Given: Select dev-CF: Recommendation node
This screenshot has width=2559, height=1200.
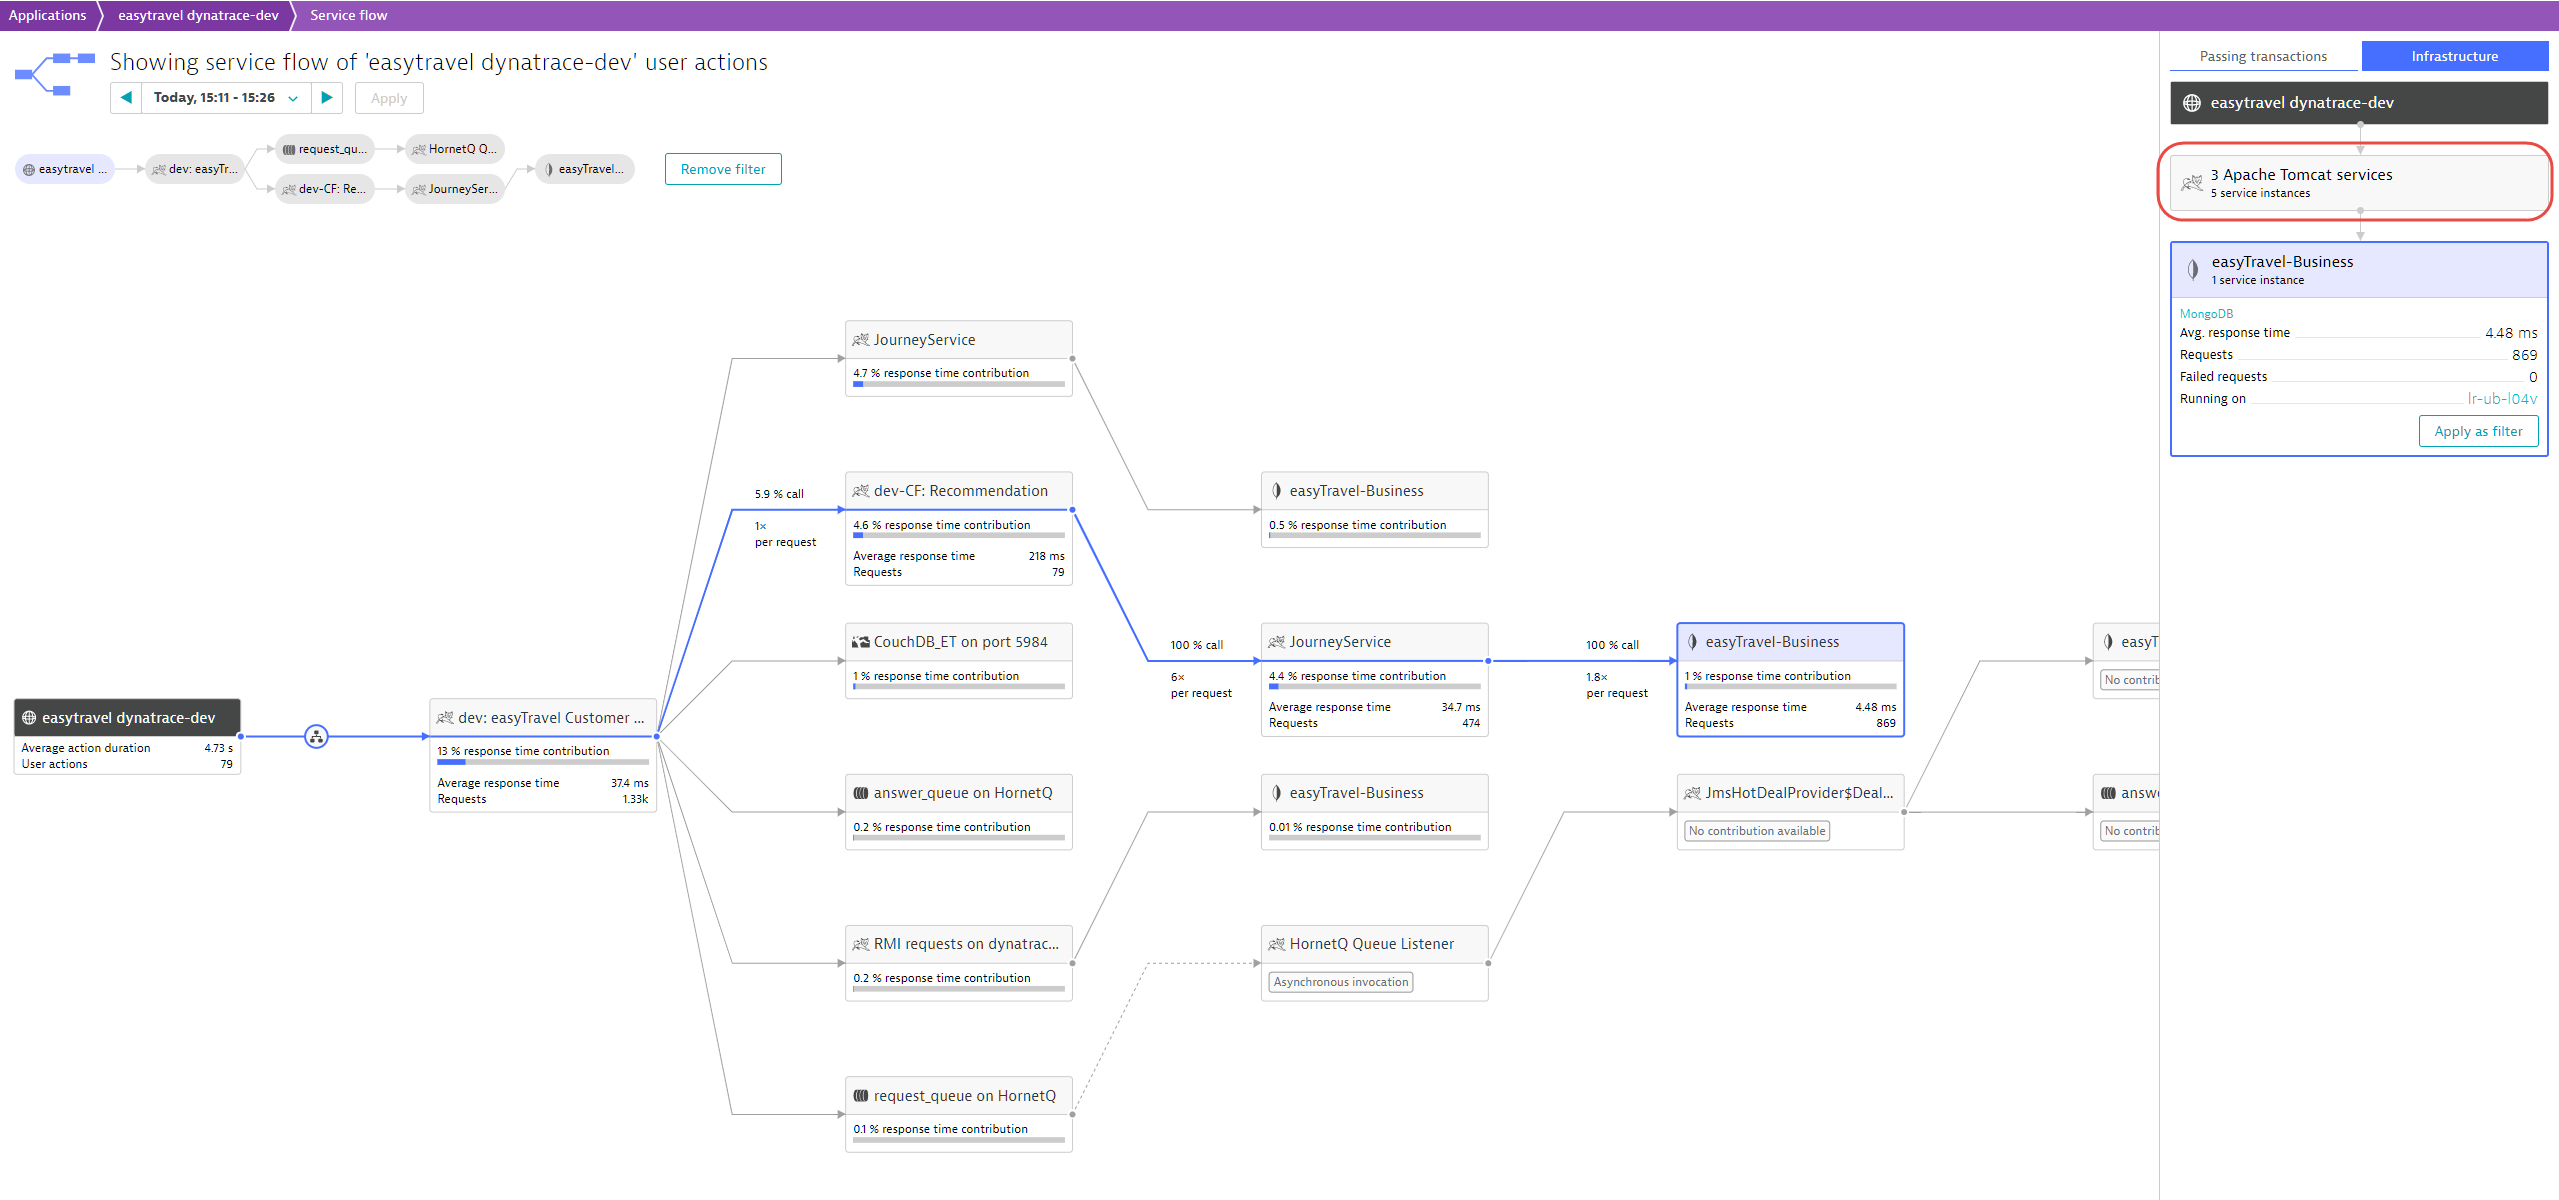Looking at the screenshot, I should coord(959,528).
